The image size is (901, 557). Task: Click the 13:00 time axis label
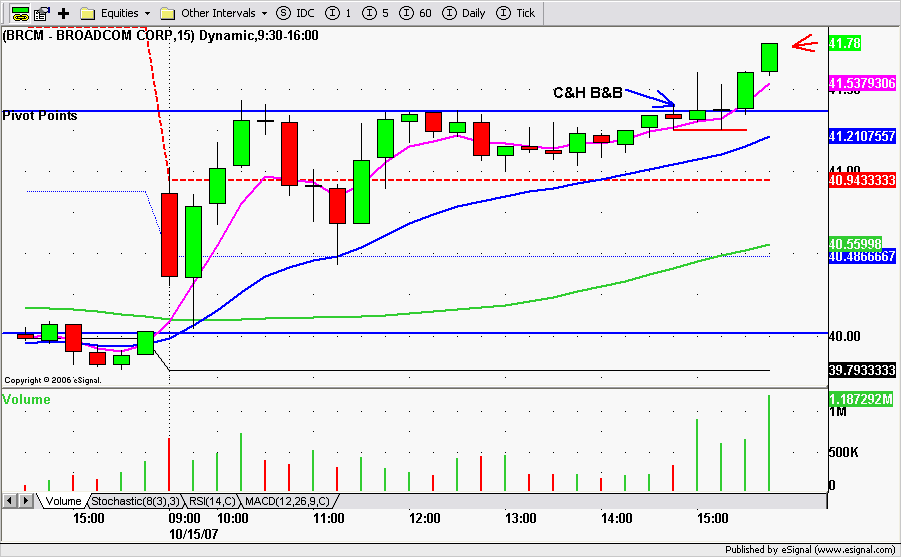(521, 518)
